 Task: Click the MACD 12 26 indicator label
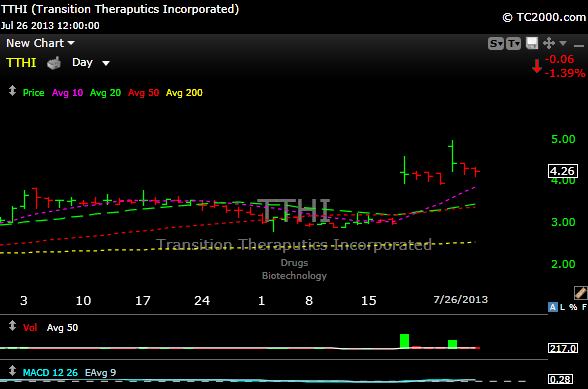tap(50, 372)
